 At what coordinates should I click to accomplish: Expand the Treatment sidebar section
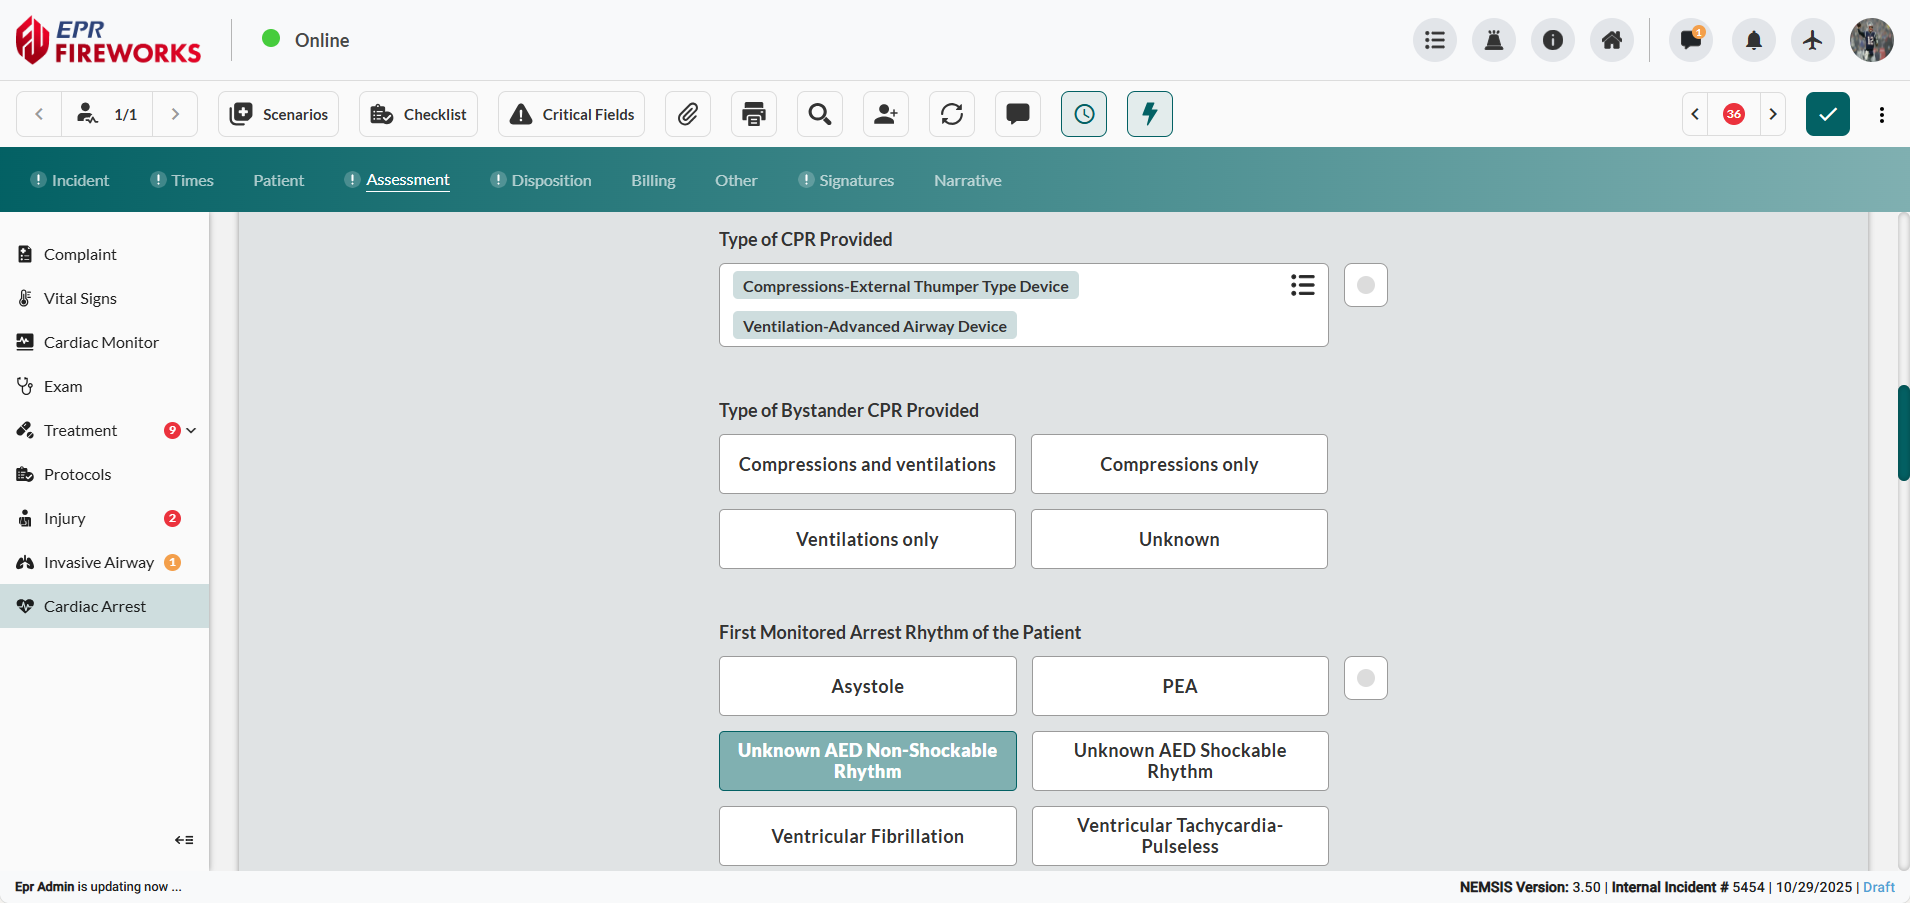(x=191, y=430)
